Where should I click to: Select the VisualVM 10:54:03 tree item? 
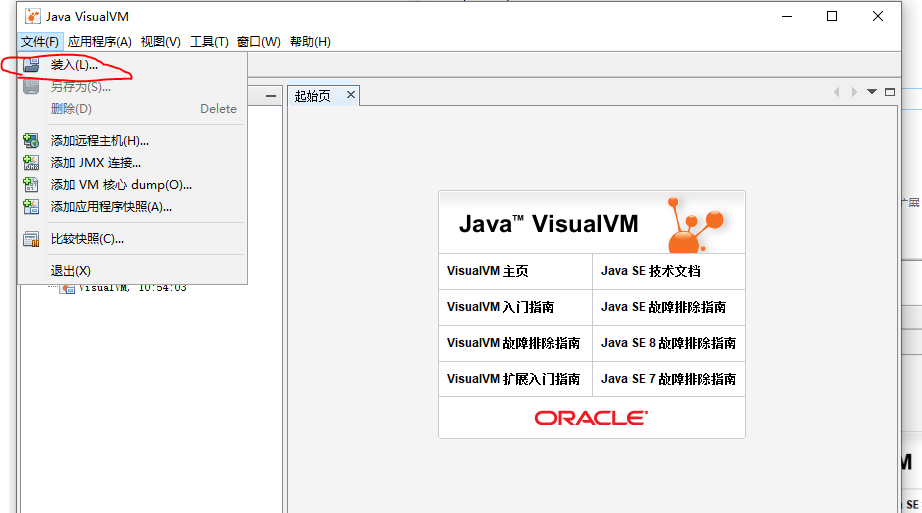132,288
